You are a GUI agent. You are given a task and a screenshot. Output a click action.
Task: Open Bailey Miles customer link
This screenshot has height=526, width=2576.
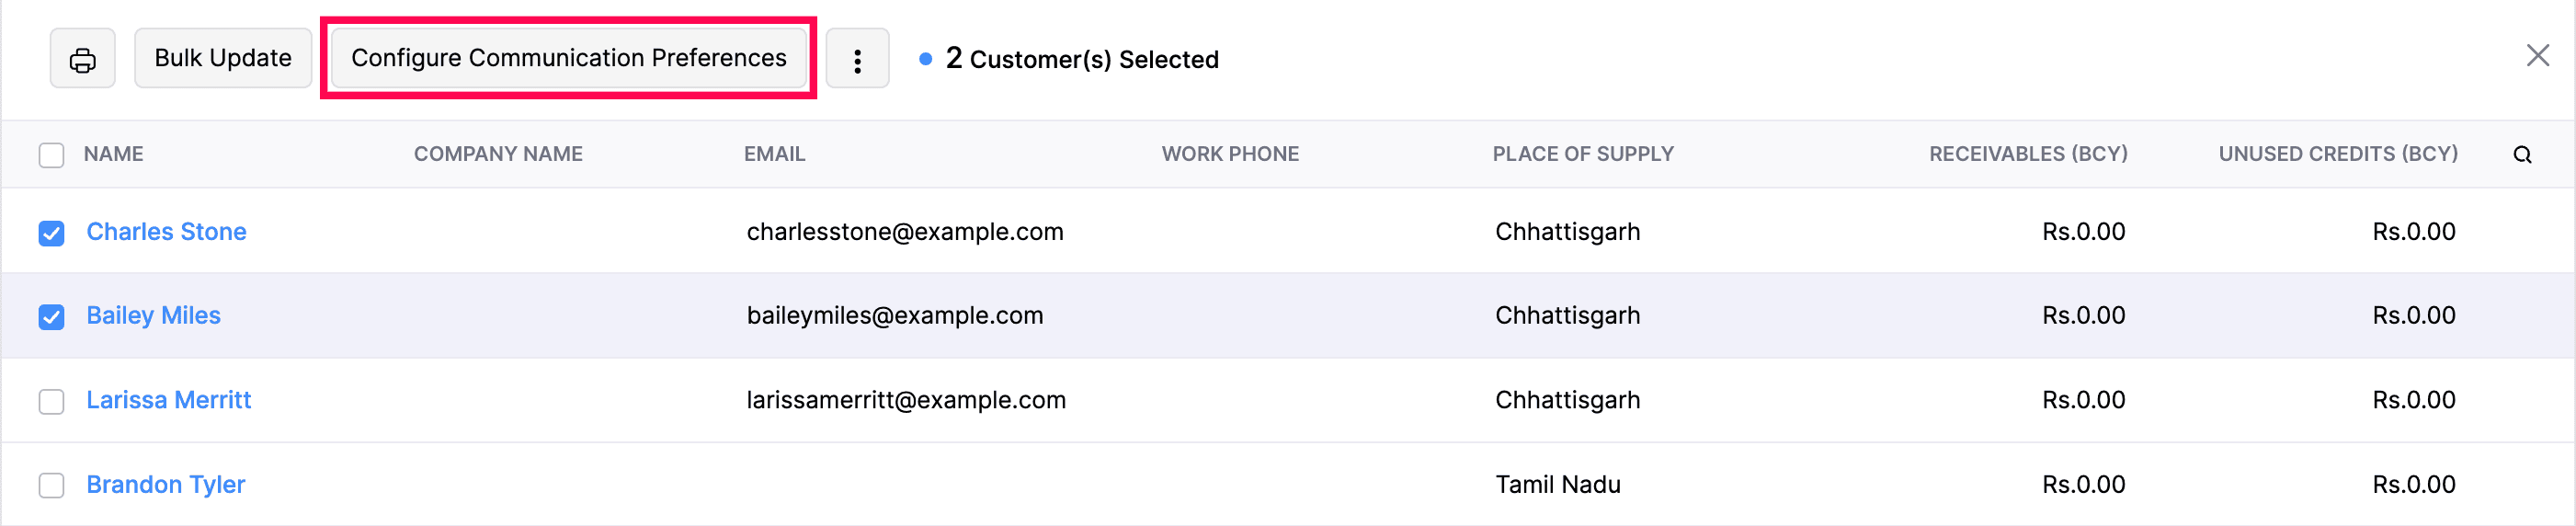(153, 316)
